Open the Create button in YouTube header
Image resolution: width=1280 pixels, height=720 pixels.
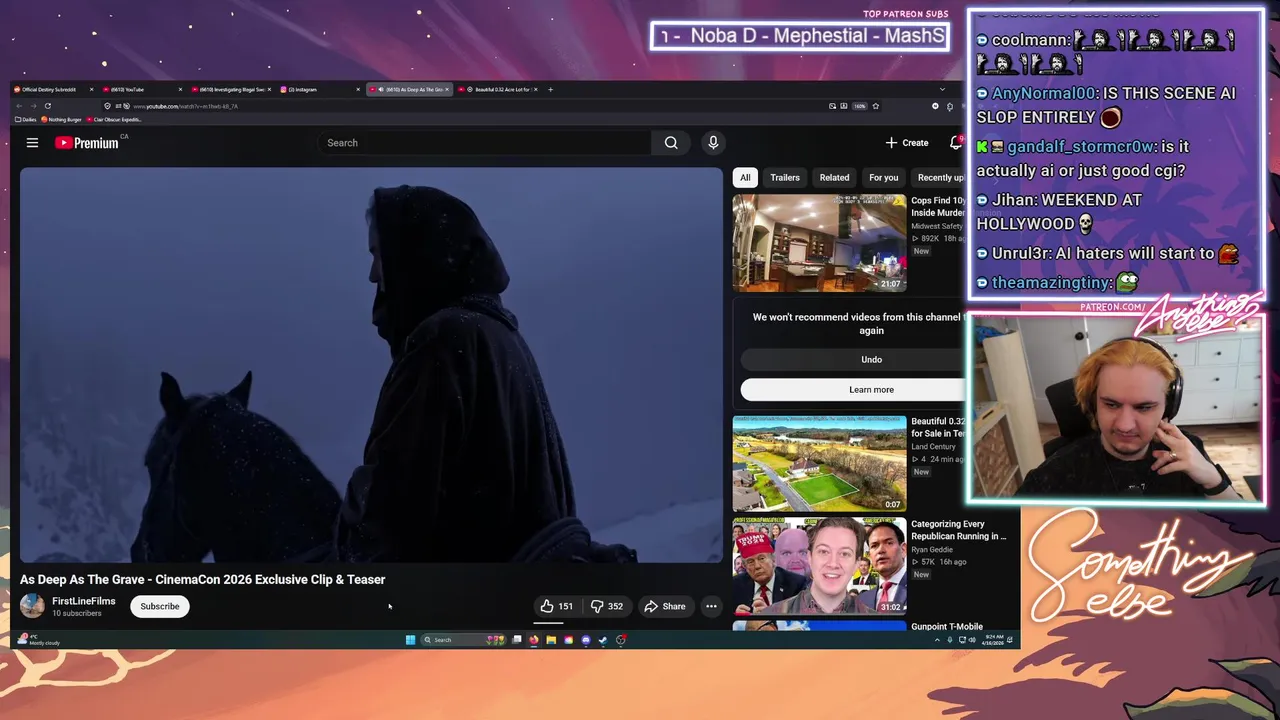(x=907, y=143)
